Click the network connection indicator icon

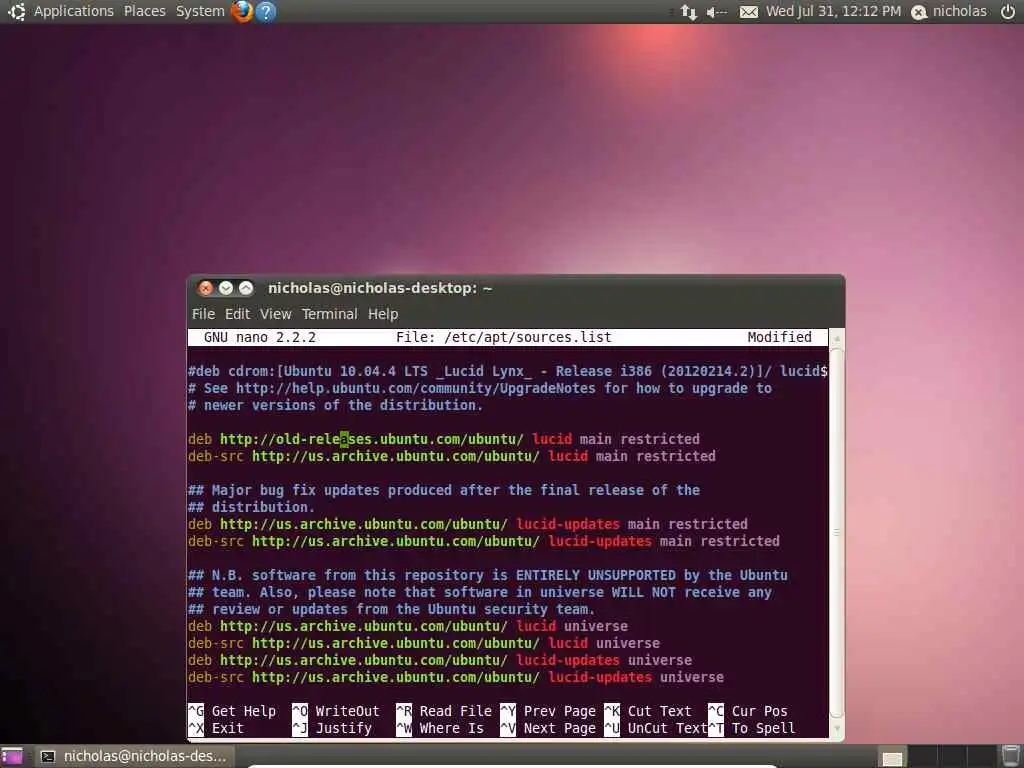[688, 12]
